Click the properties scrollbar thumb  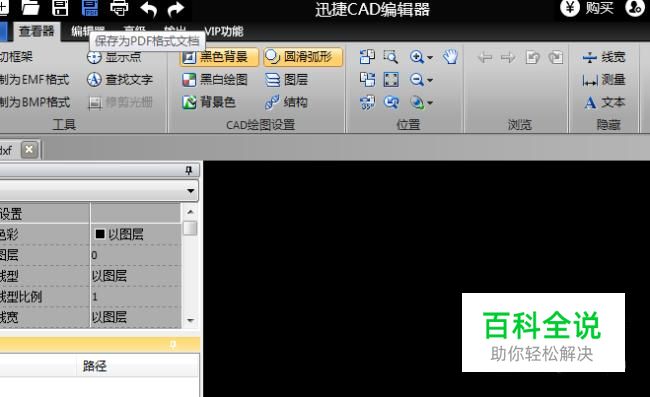tap(190, 228)
